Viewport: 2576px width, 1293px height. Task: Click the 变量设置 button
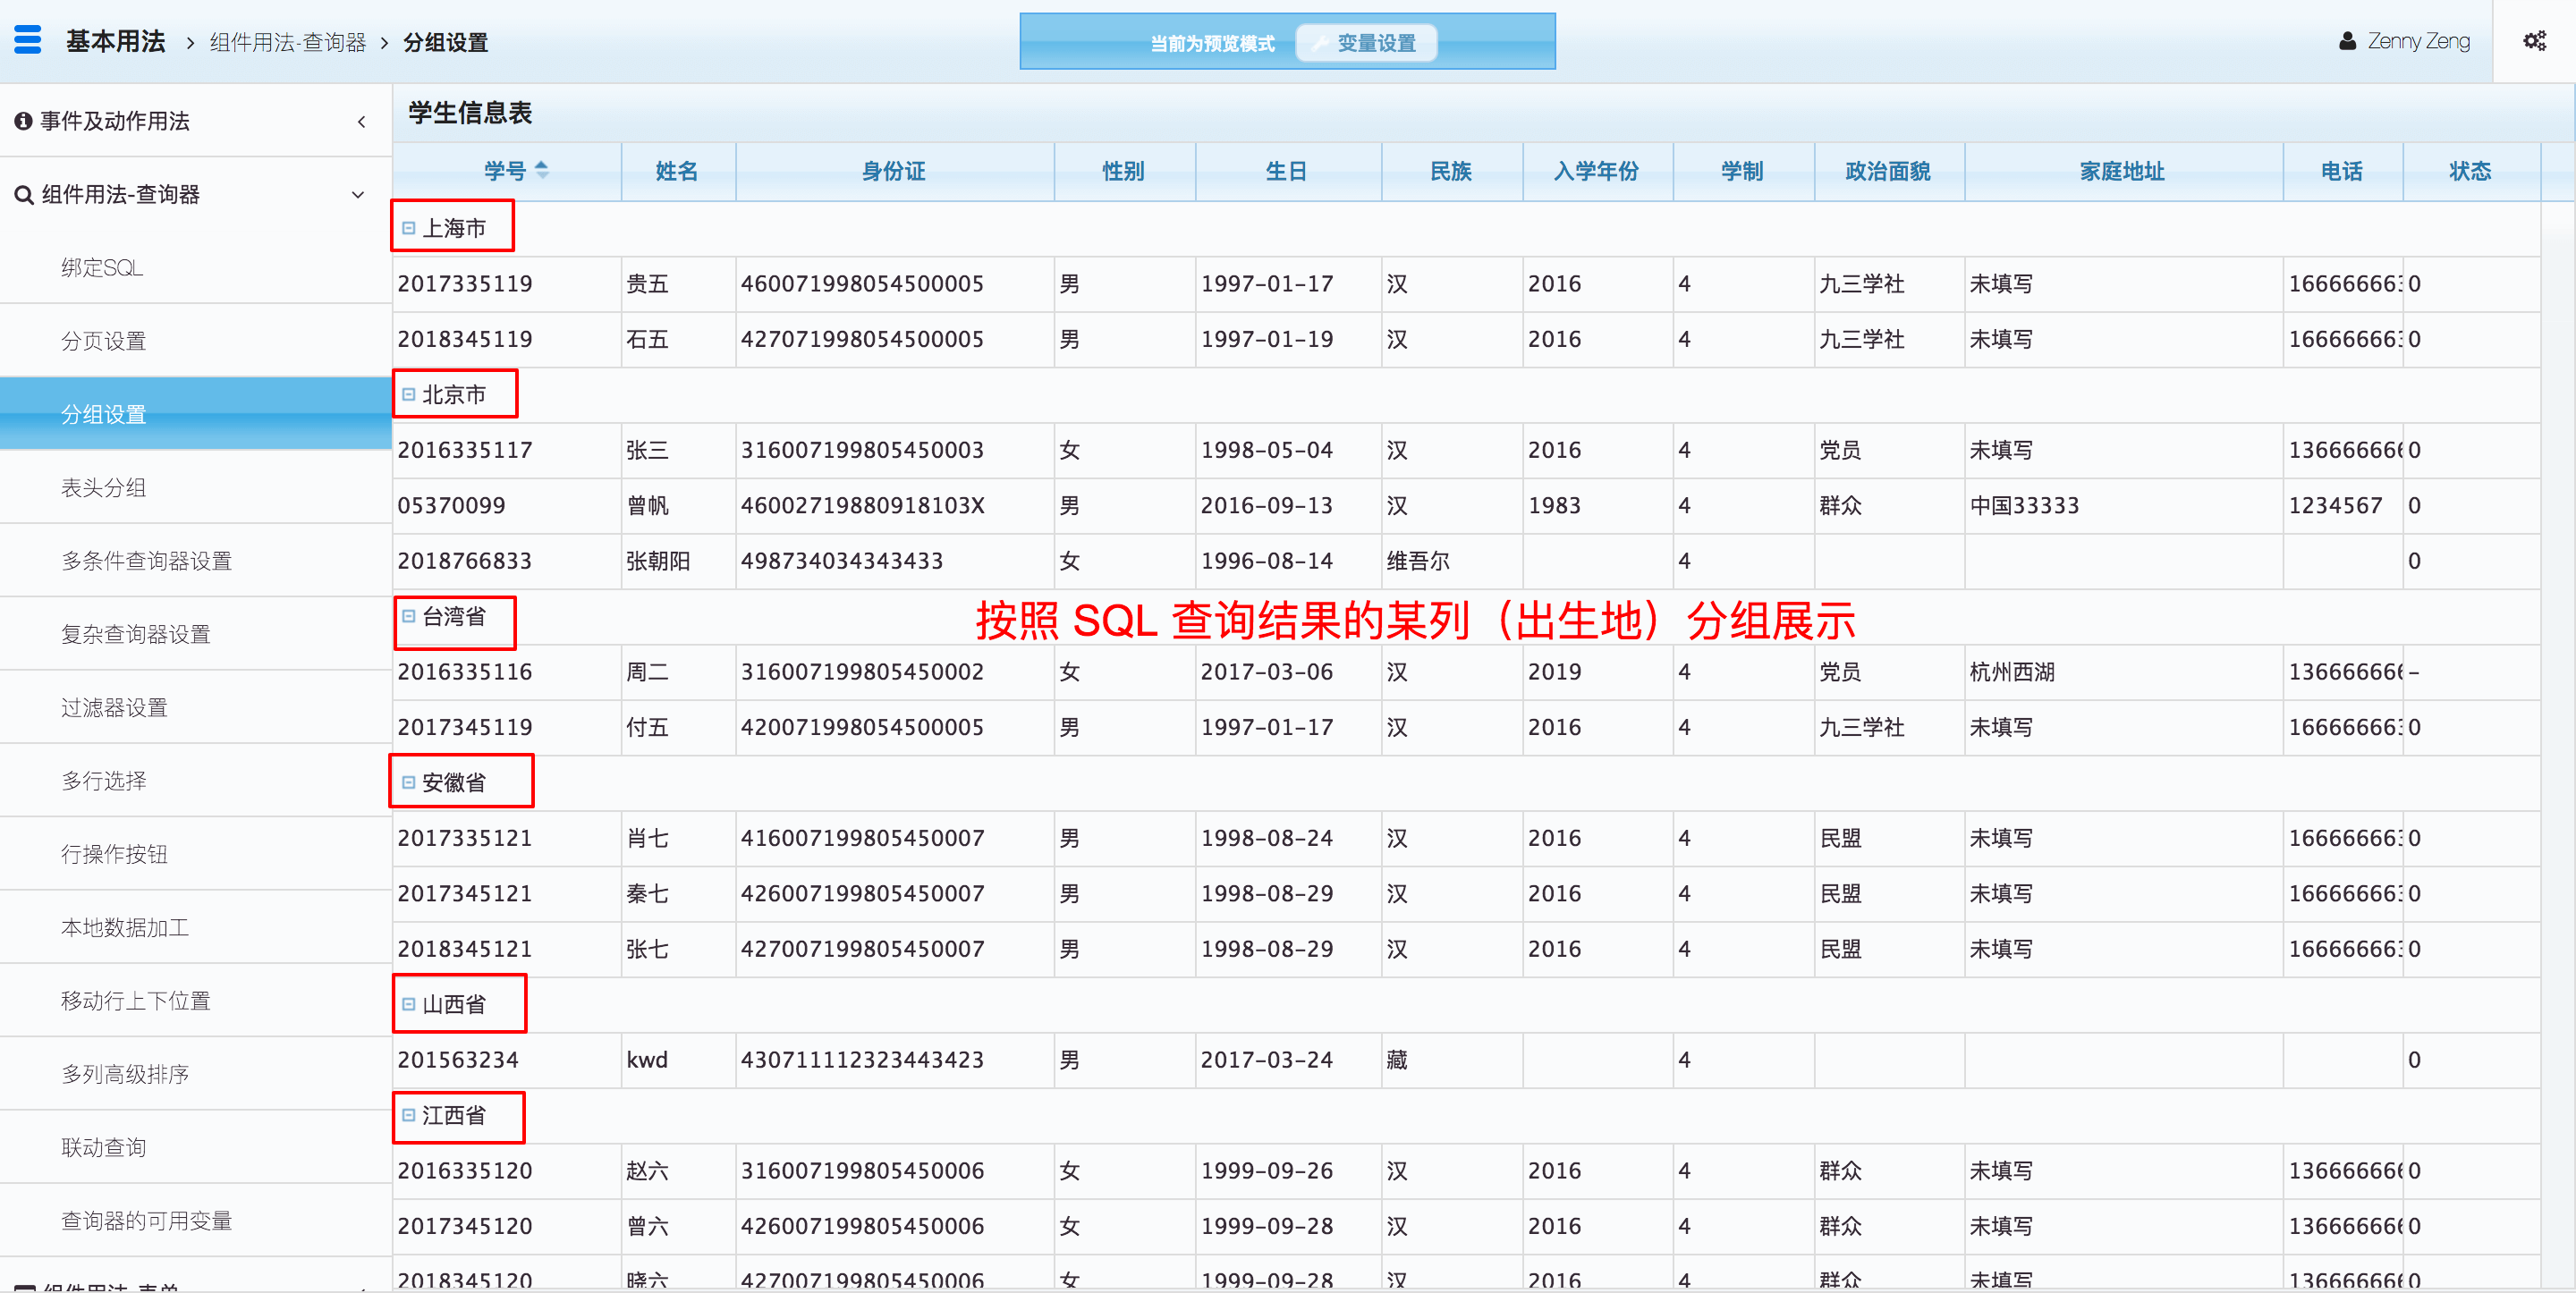click(x=1366, y=43)
